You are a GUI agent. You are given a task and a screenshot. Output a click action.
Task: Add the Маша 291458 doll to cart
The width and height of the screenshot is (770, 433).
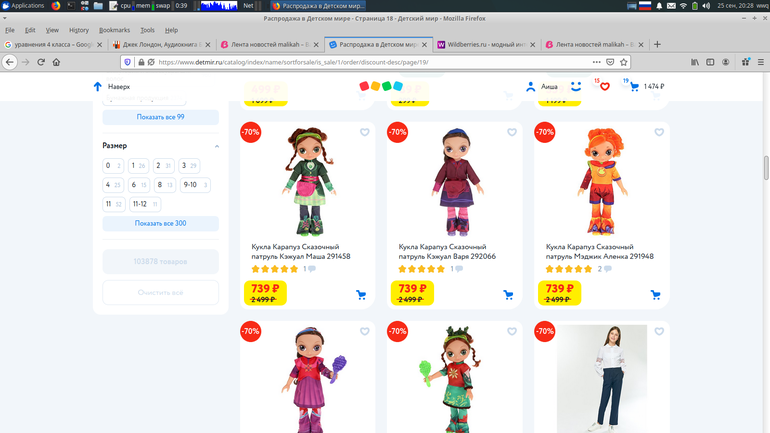click(x=361, y=295)
